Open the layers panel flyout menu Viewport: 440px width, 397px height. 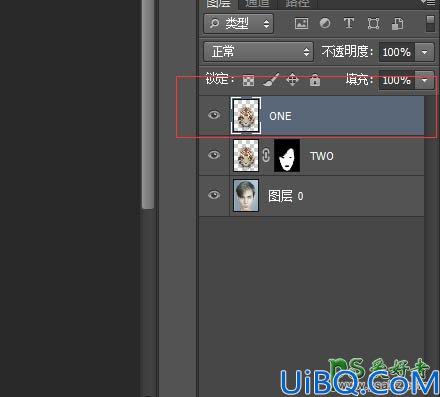coord(427,3)
